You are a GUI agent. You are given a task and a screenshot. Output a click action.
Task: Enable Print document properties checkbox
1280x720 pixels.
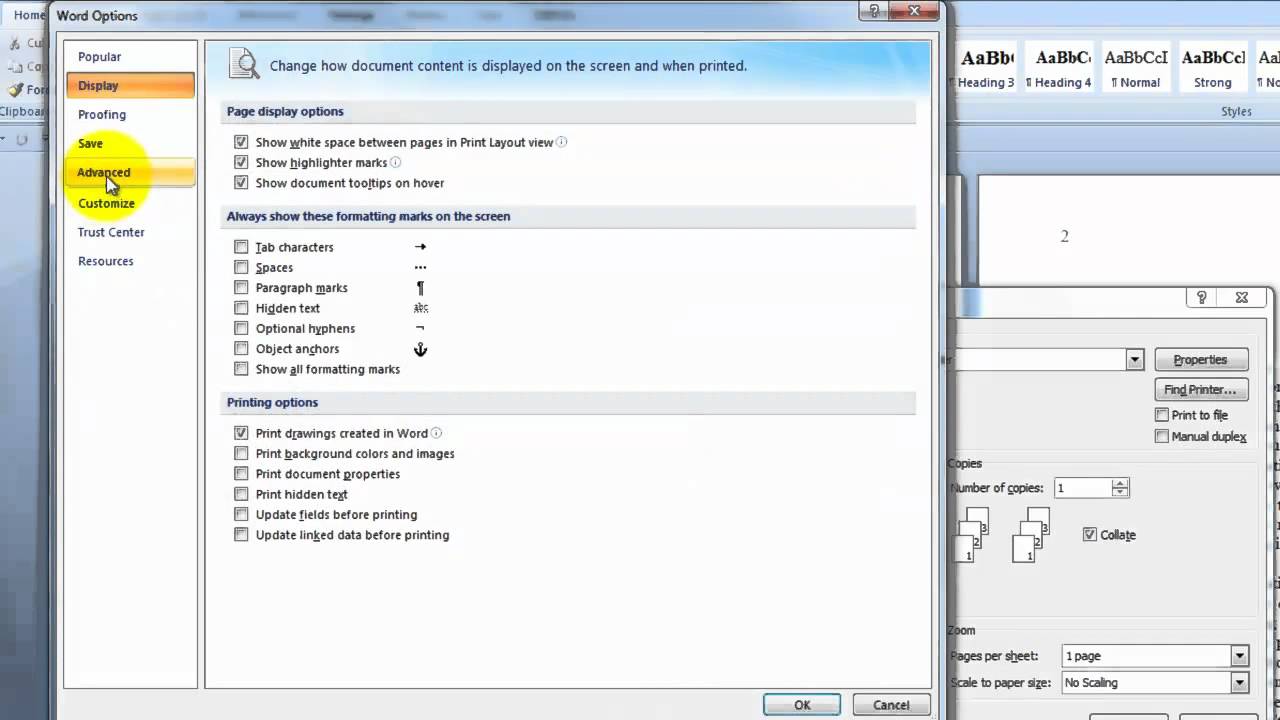(241, 474)
